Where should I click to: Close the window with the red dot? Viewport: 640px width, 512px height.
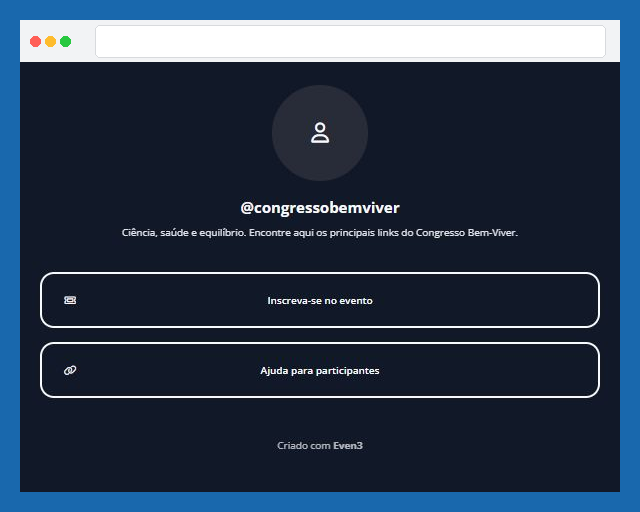coord(36,41)
